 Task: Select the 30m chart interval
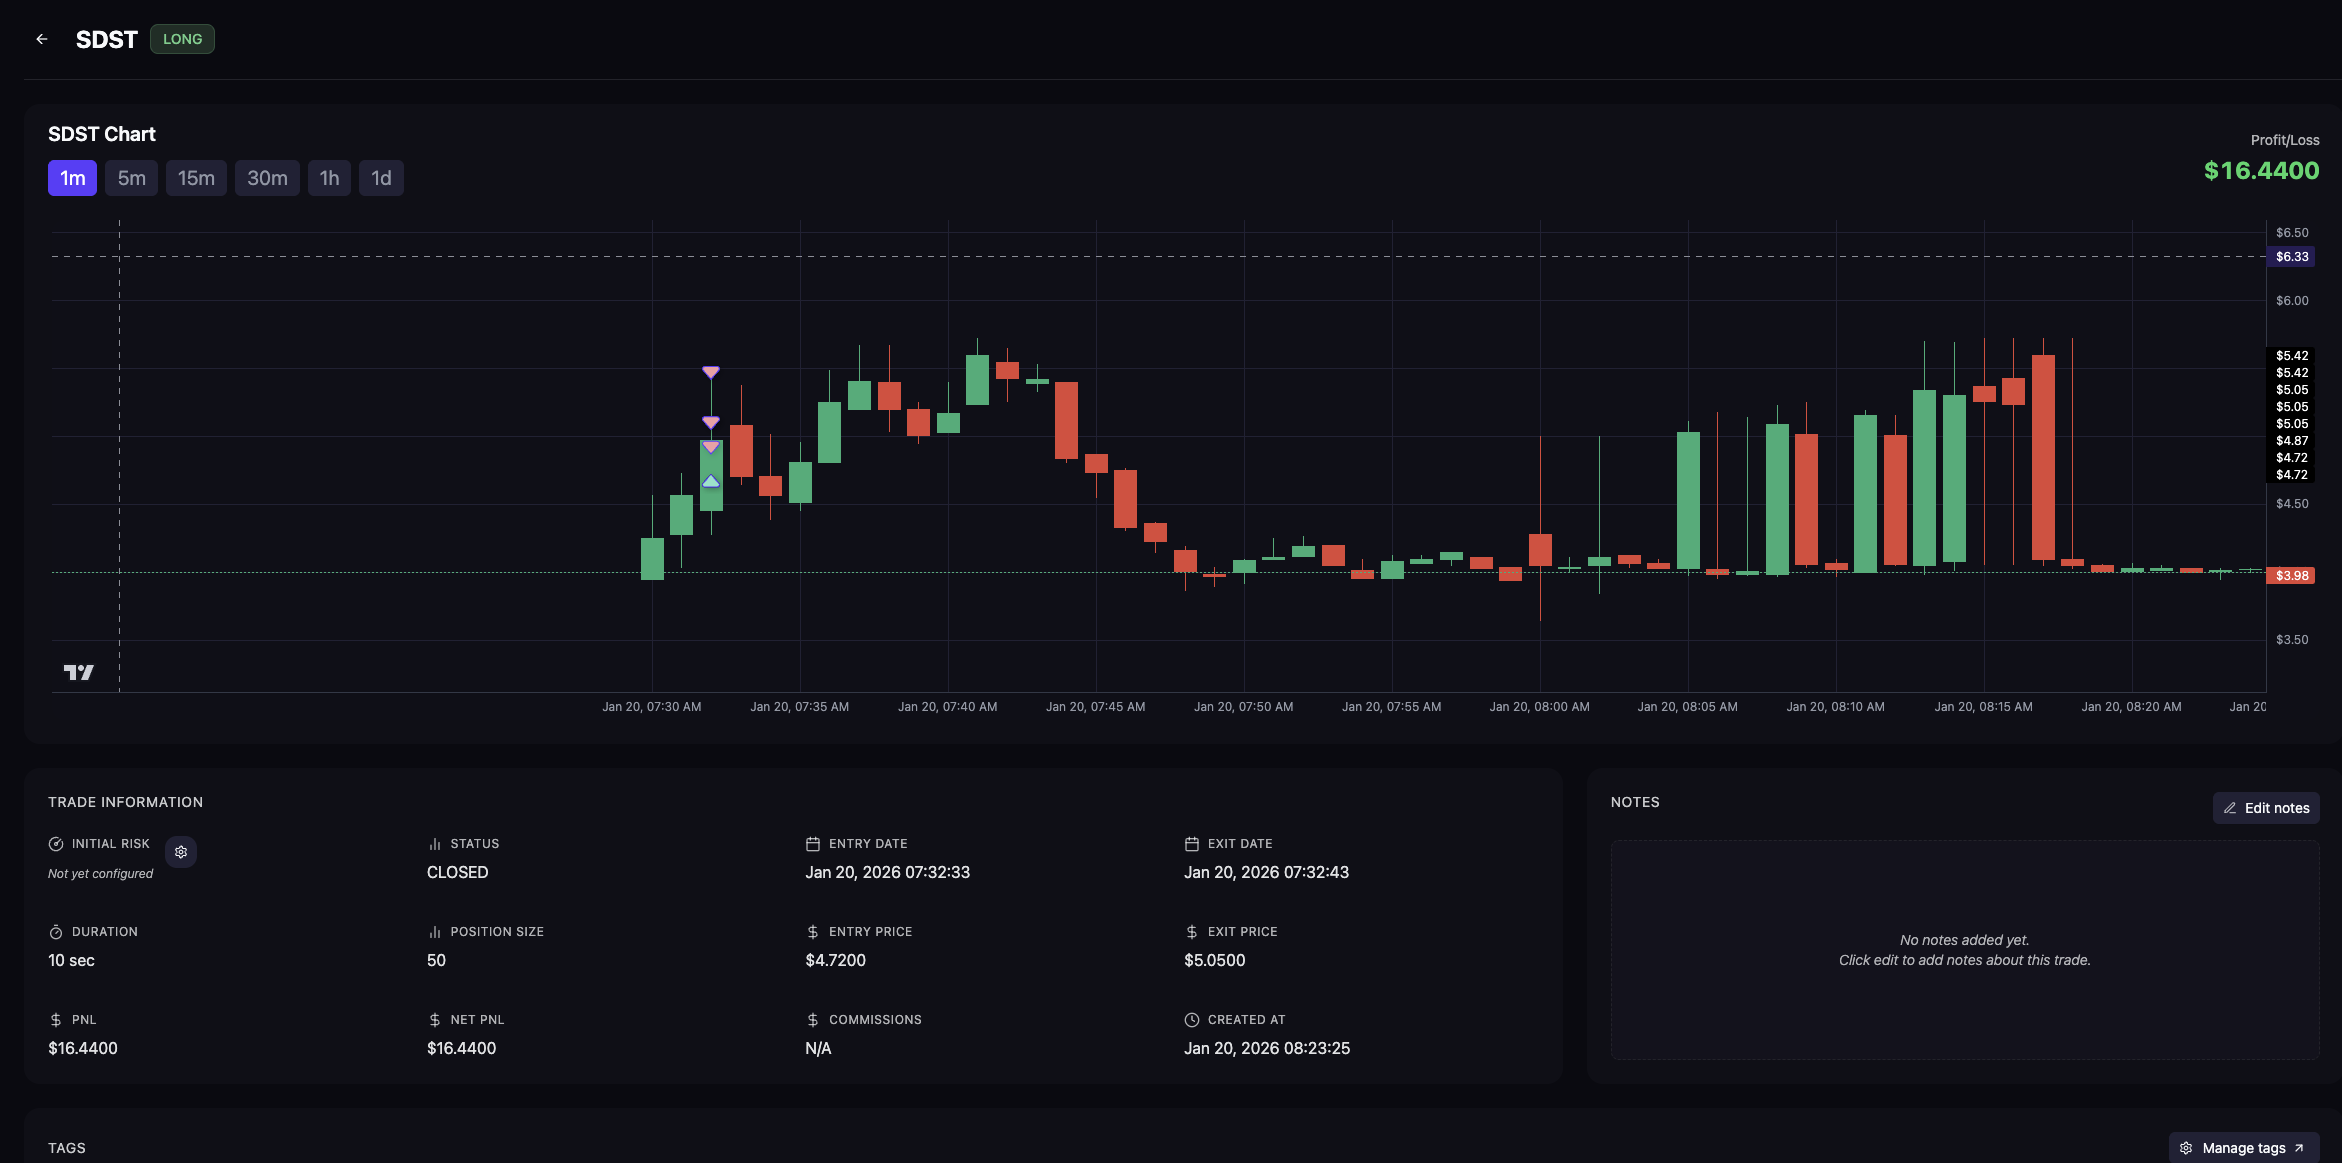[267, 178]
